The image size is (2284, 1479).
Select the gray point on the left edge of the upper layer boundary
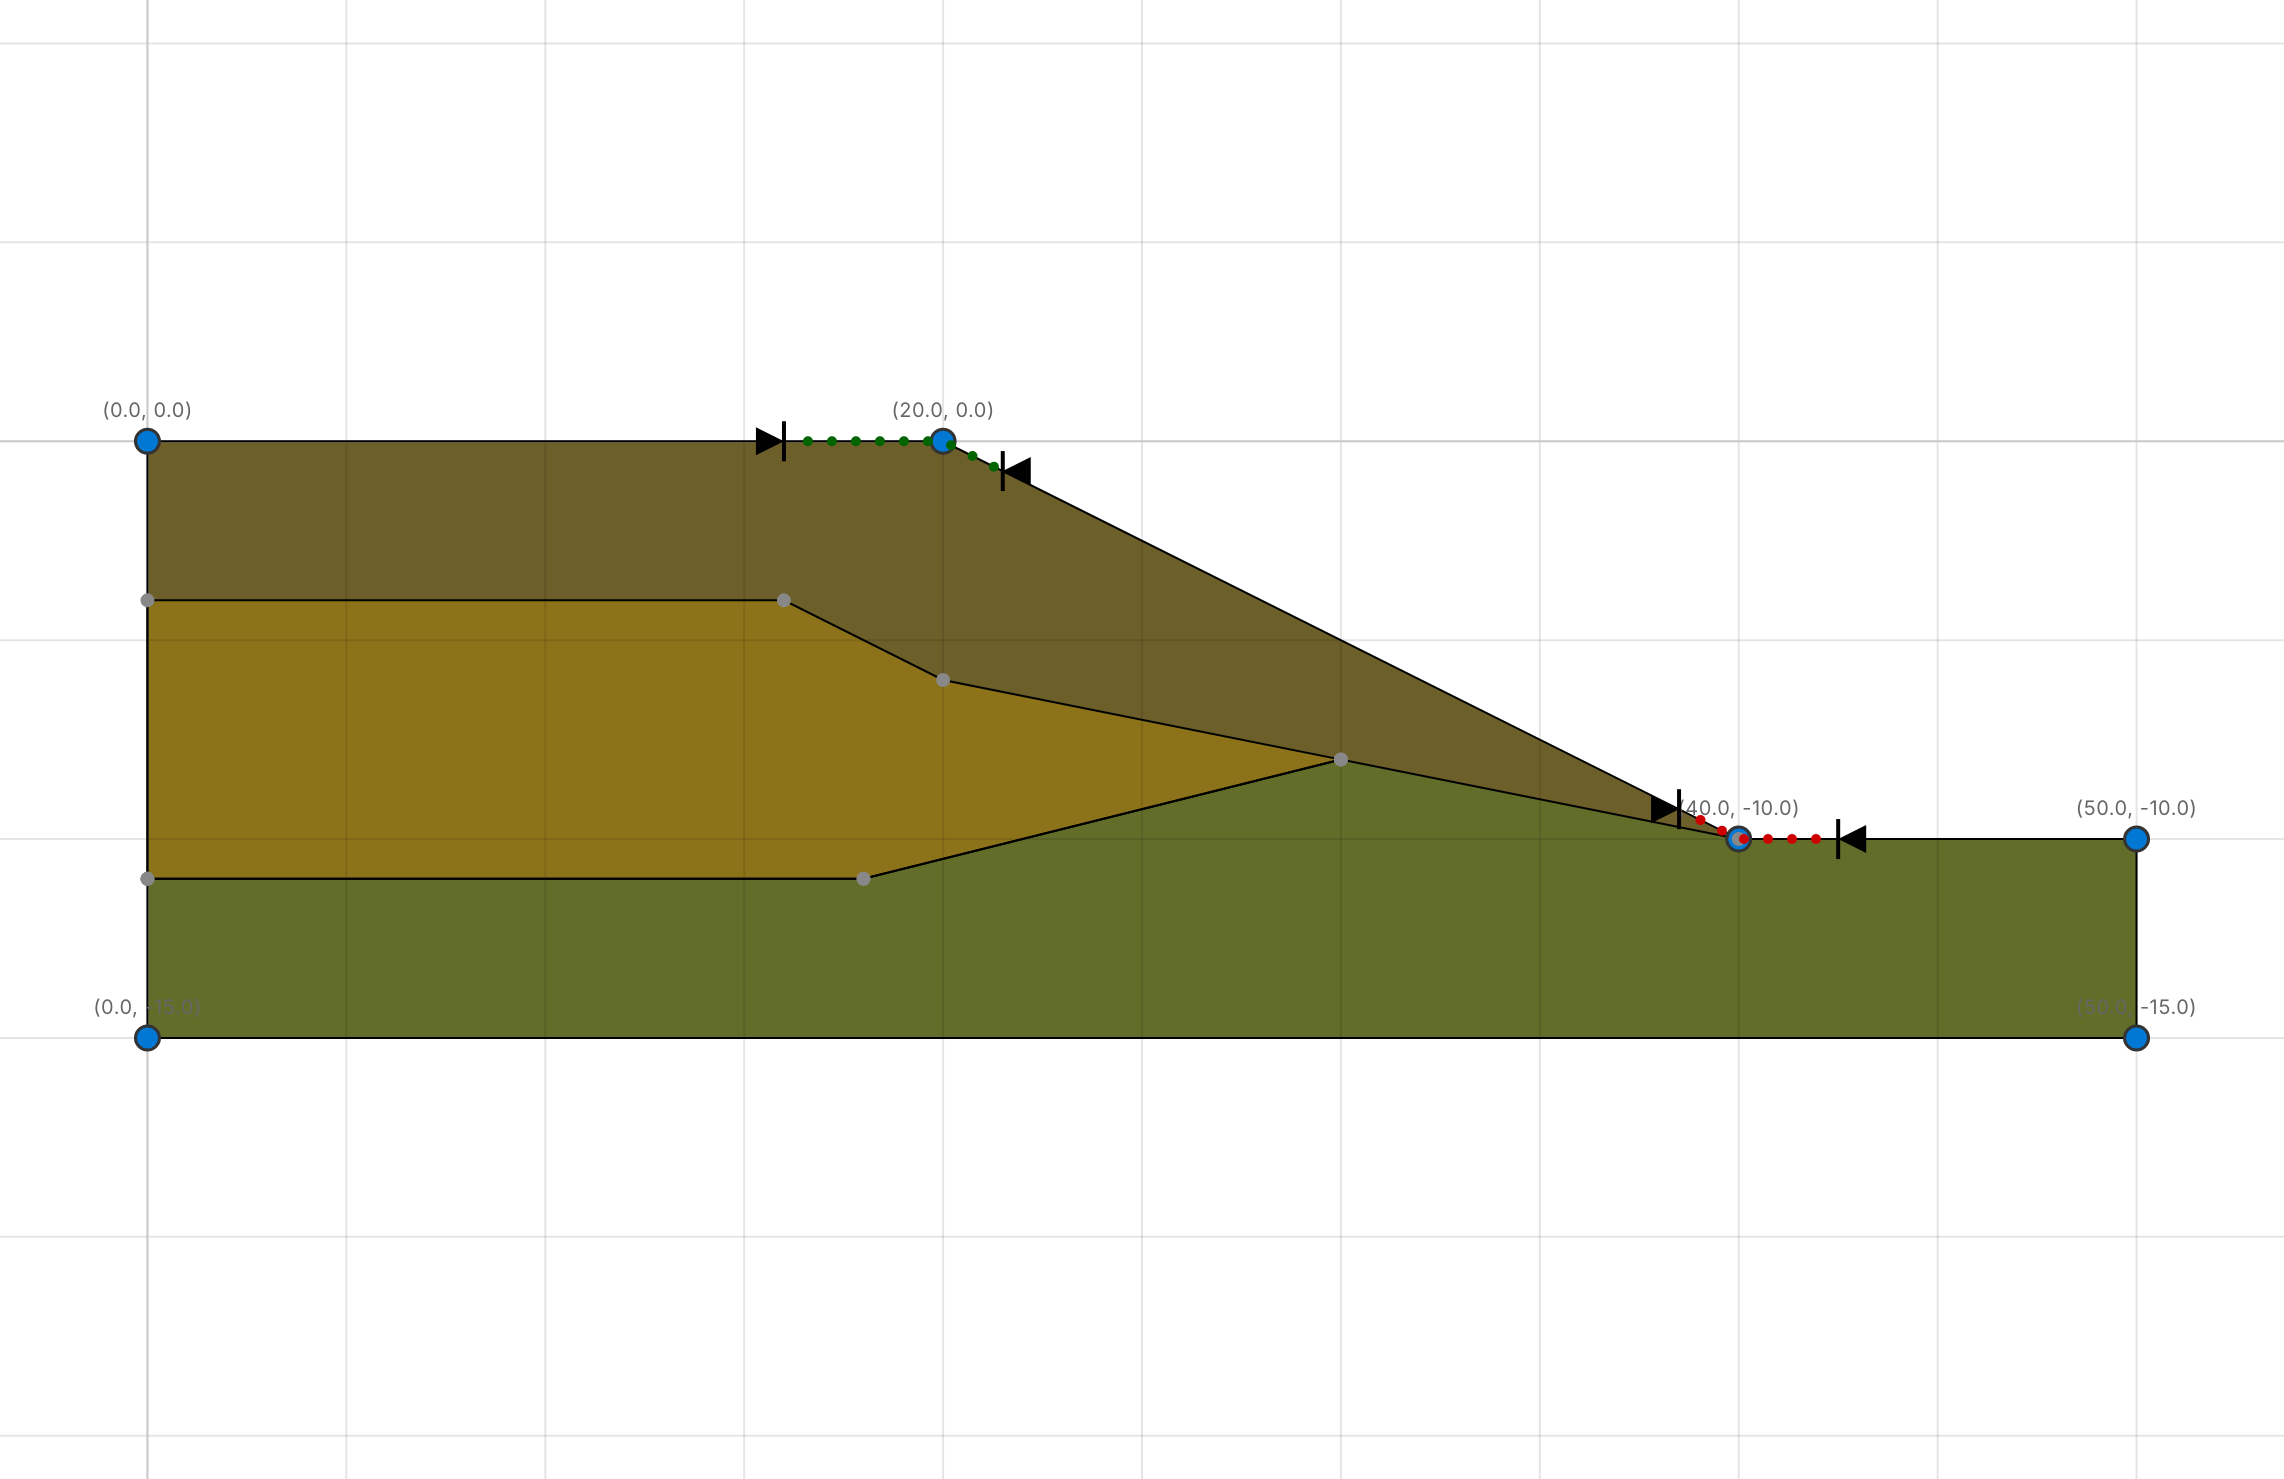click(147, 600)
